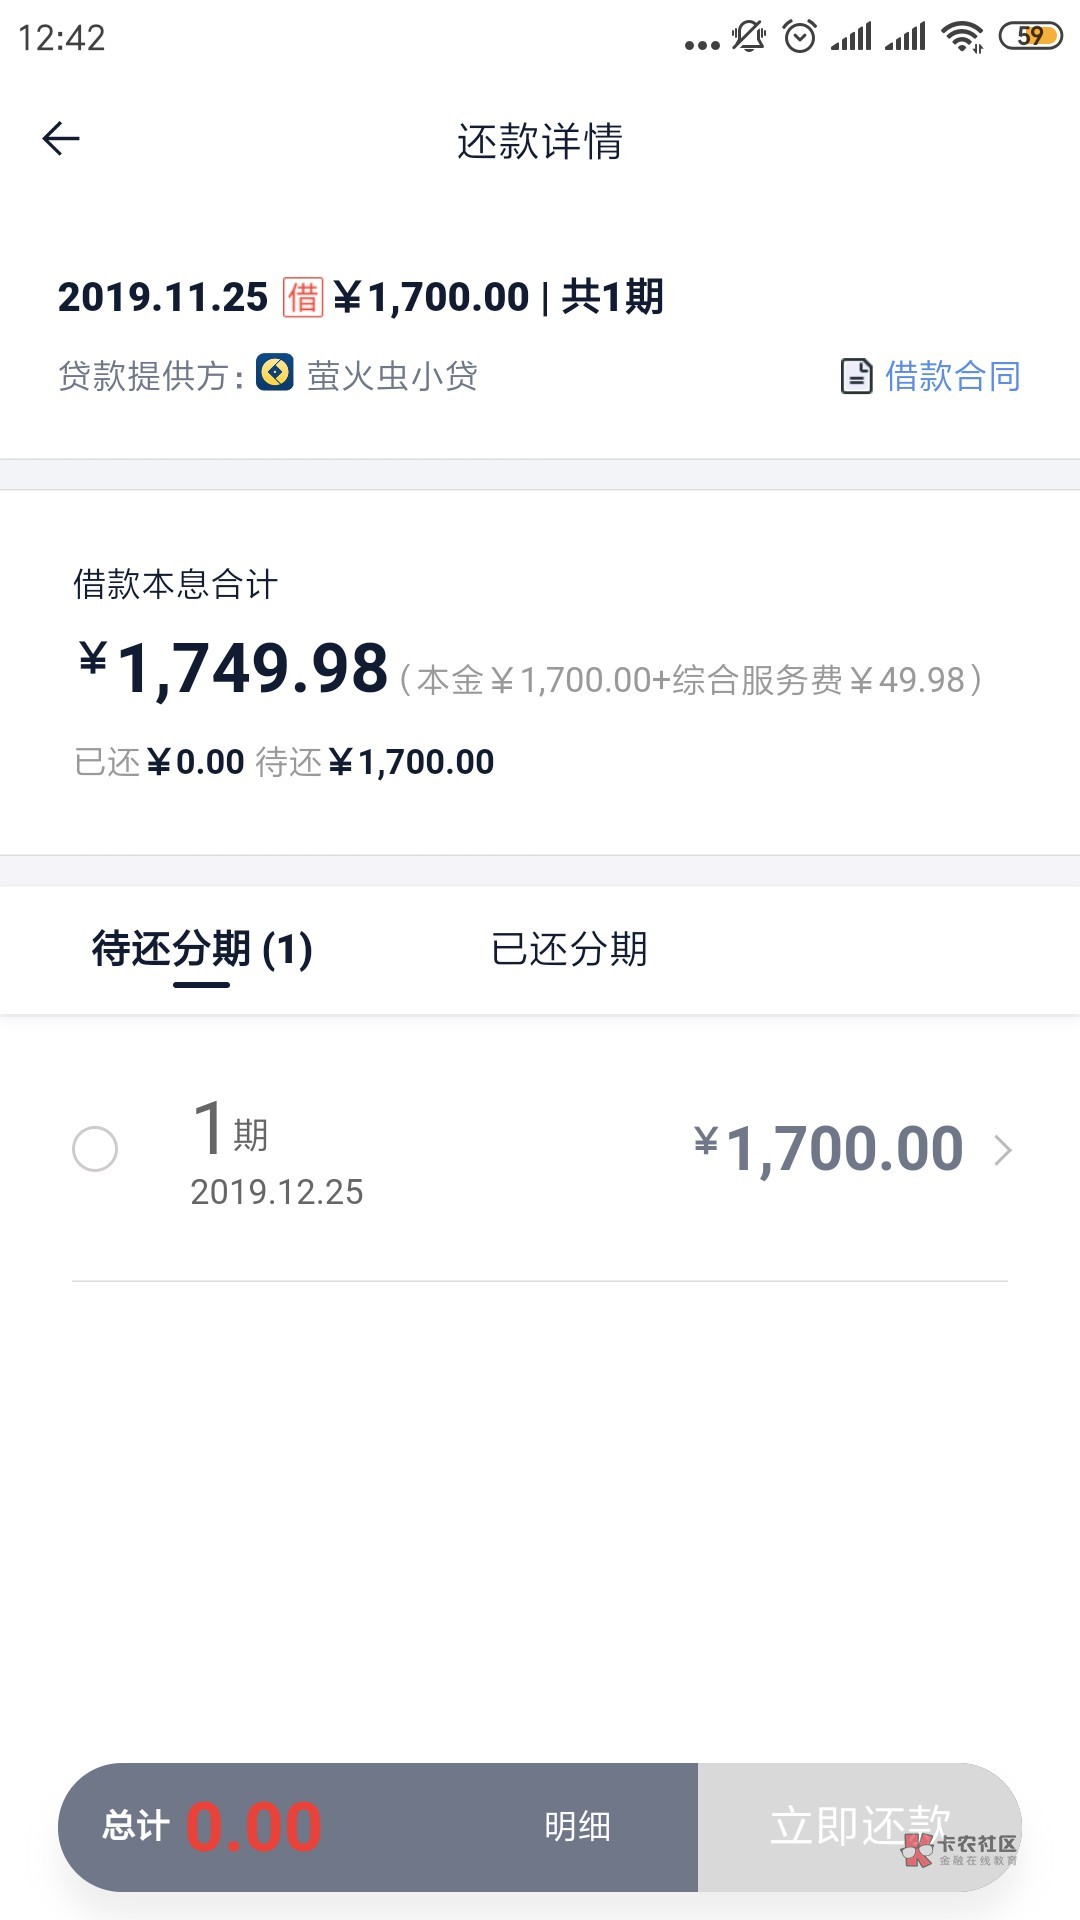Tap the alarm clock status icon
The image size is (1080, 1920).
tap(800, 37)
